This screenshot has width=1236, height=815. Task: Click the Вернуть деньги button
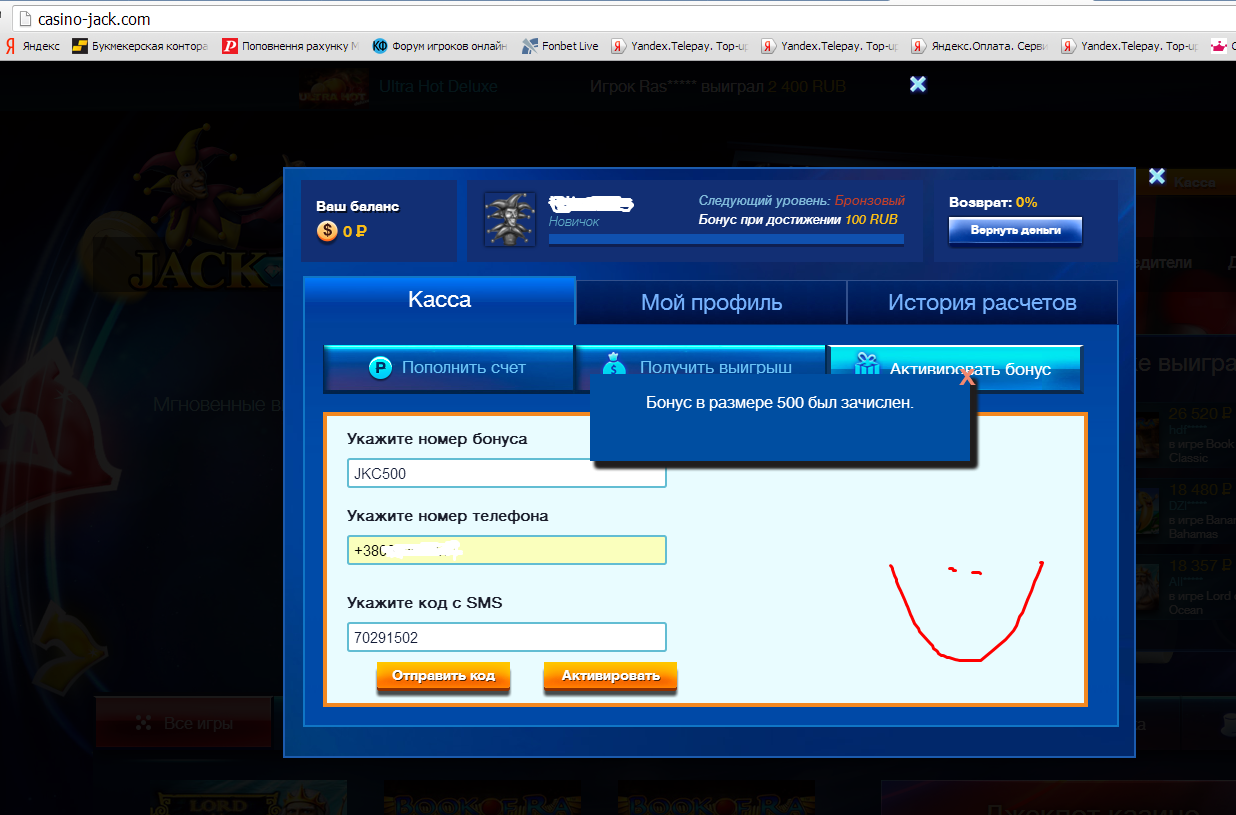1015,230
